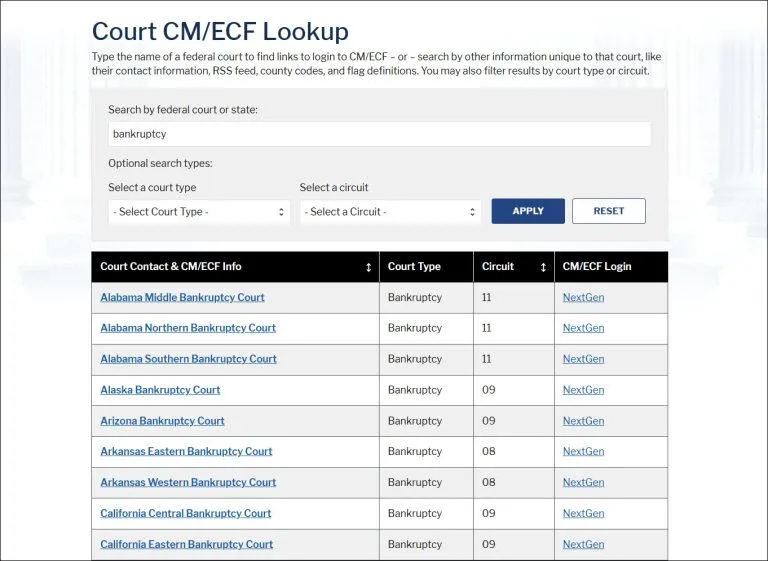
Task: Go to Alaska Bankruptcy Court page
Action: [x=160, y=390]
